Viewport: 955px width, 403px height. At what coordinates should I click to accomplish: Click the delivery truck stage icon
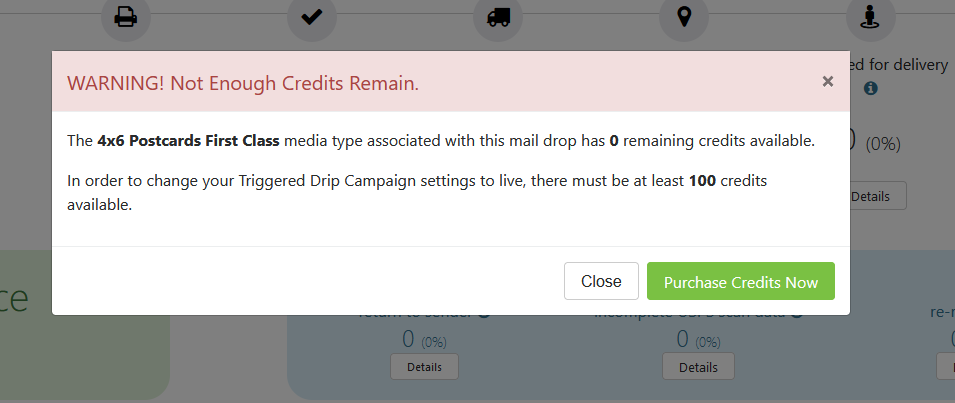point(498,17)
